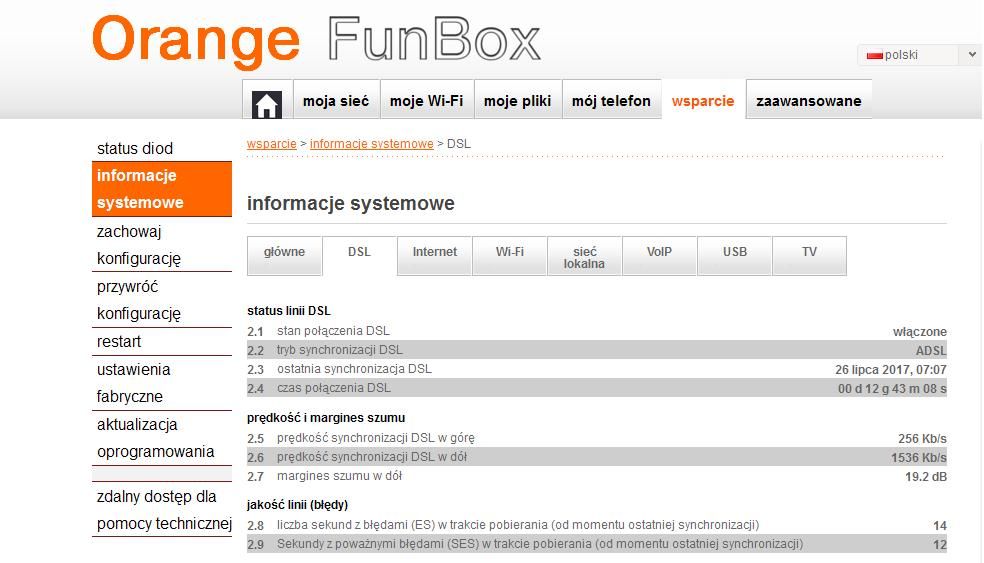Open aktualizacja oprogramowania in sidebar
984x563 pixels.
pyautogui.click(x=162, y=438)
